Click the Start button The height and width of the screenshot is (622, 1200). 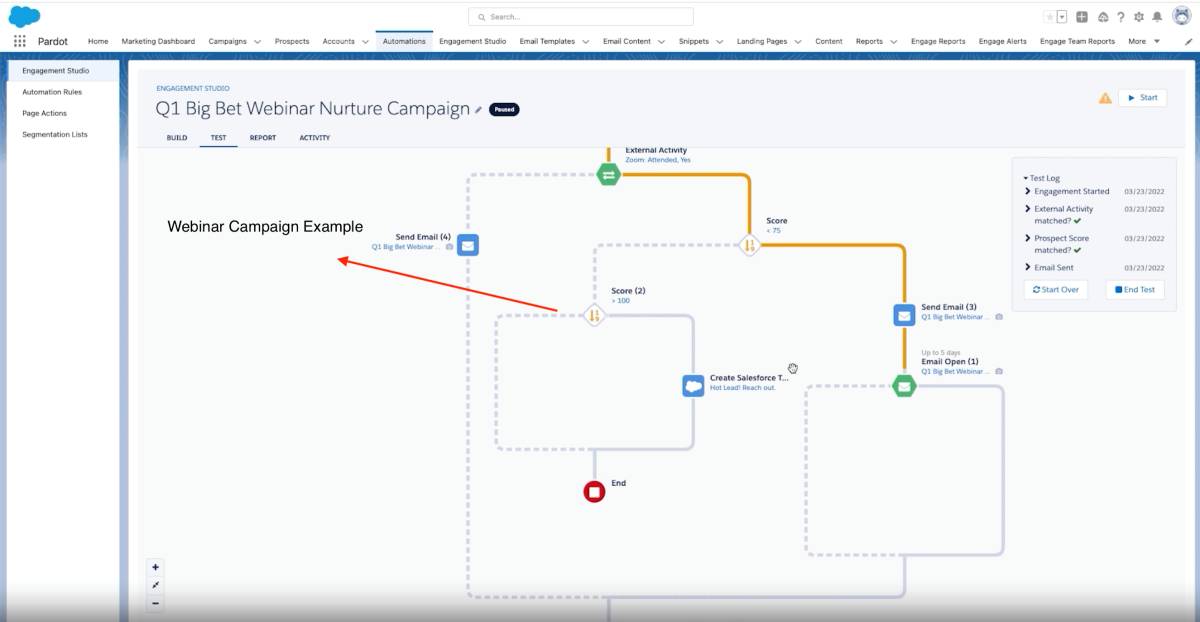click(1142, 98)
